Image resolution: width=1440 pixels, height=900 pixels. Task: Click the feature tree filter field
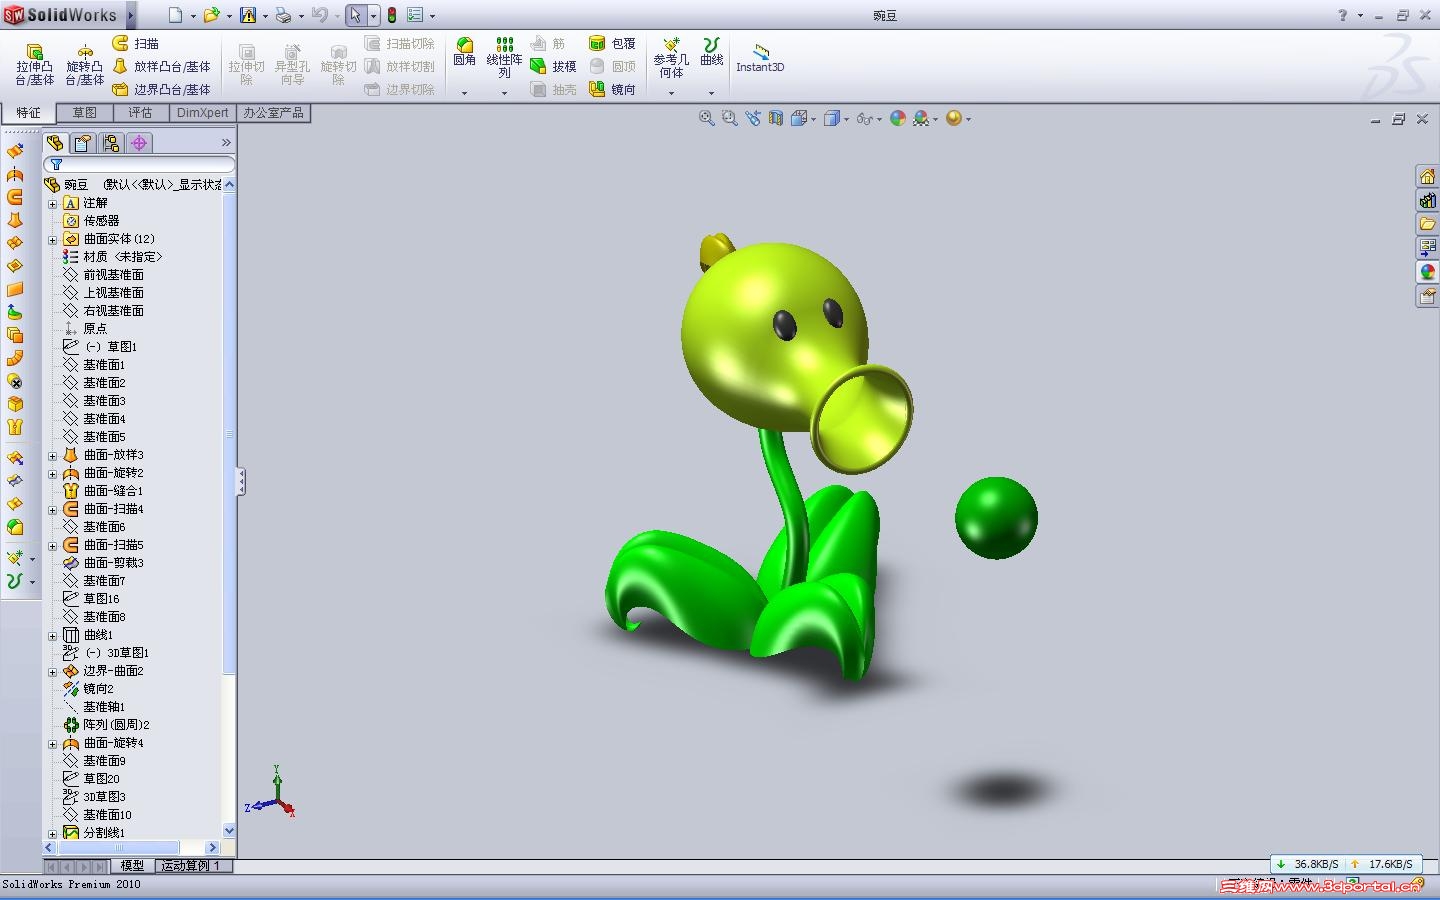tap(139, 164)
